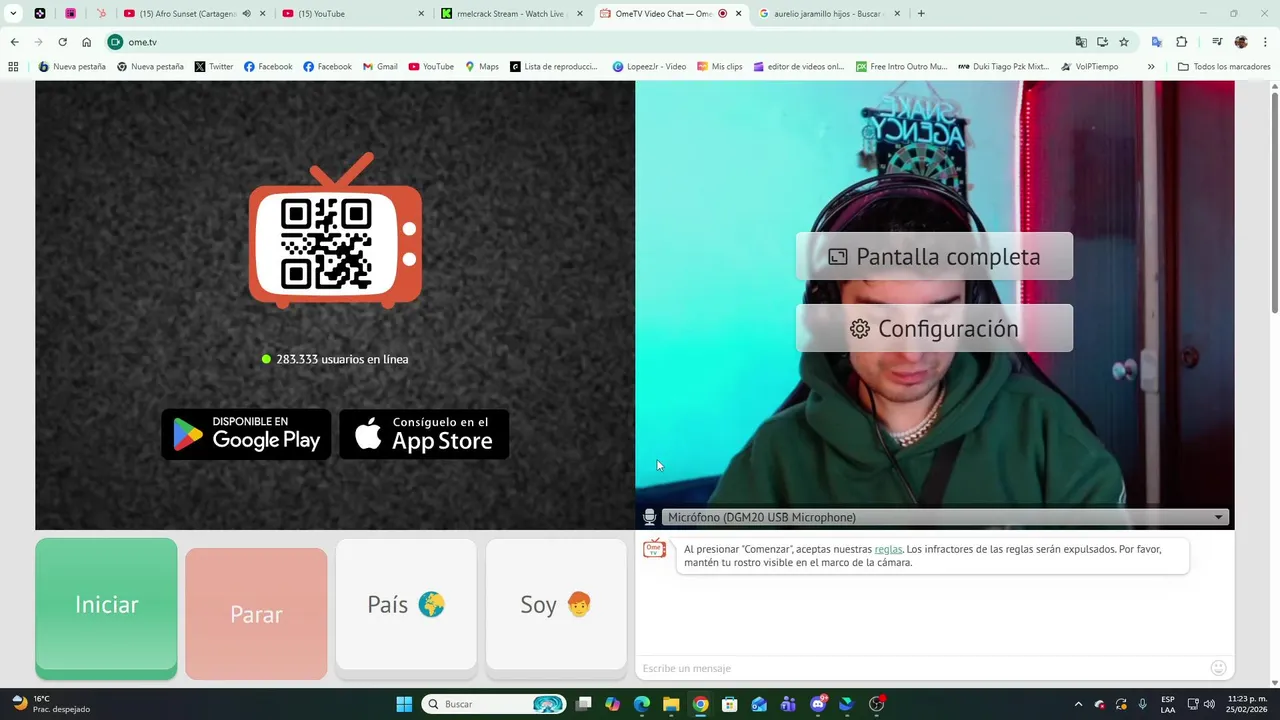Screen dimensions: 1280x720
Task: Open the Maps bookmark
Action: (x=481, y=67)
